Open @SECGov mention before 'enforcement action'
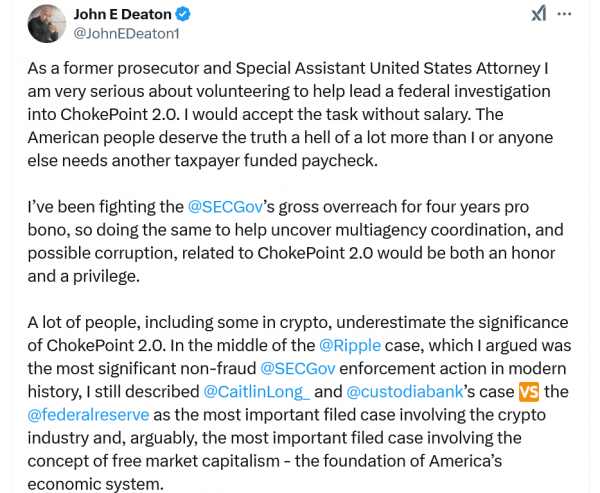600x493 pixels. 297,369
